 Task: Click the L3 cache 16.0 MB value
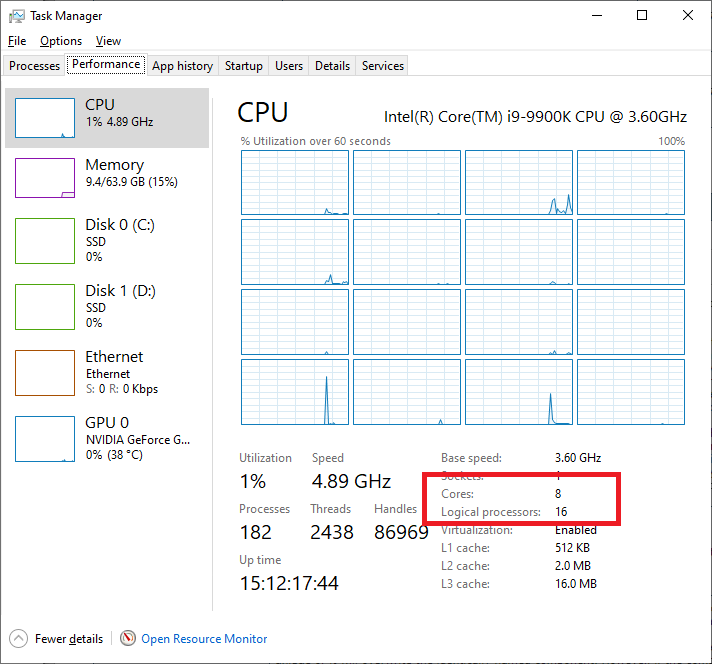click(576, 584)
